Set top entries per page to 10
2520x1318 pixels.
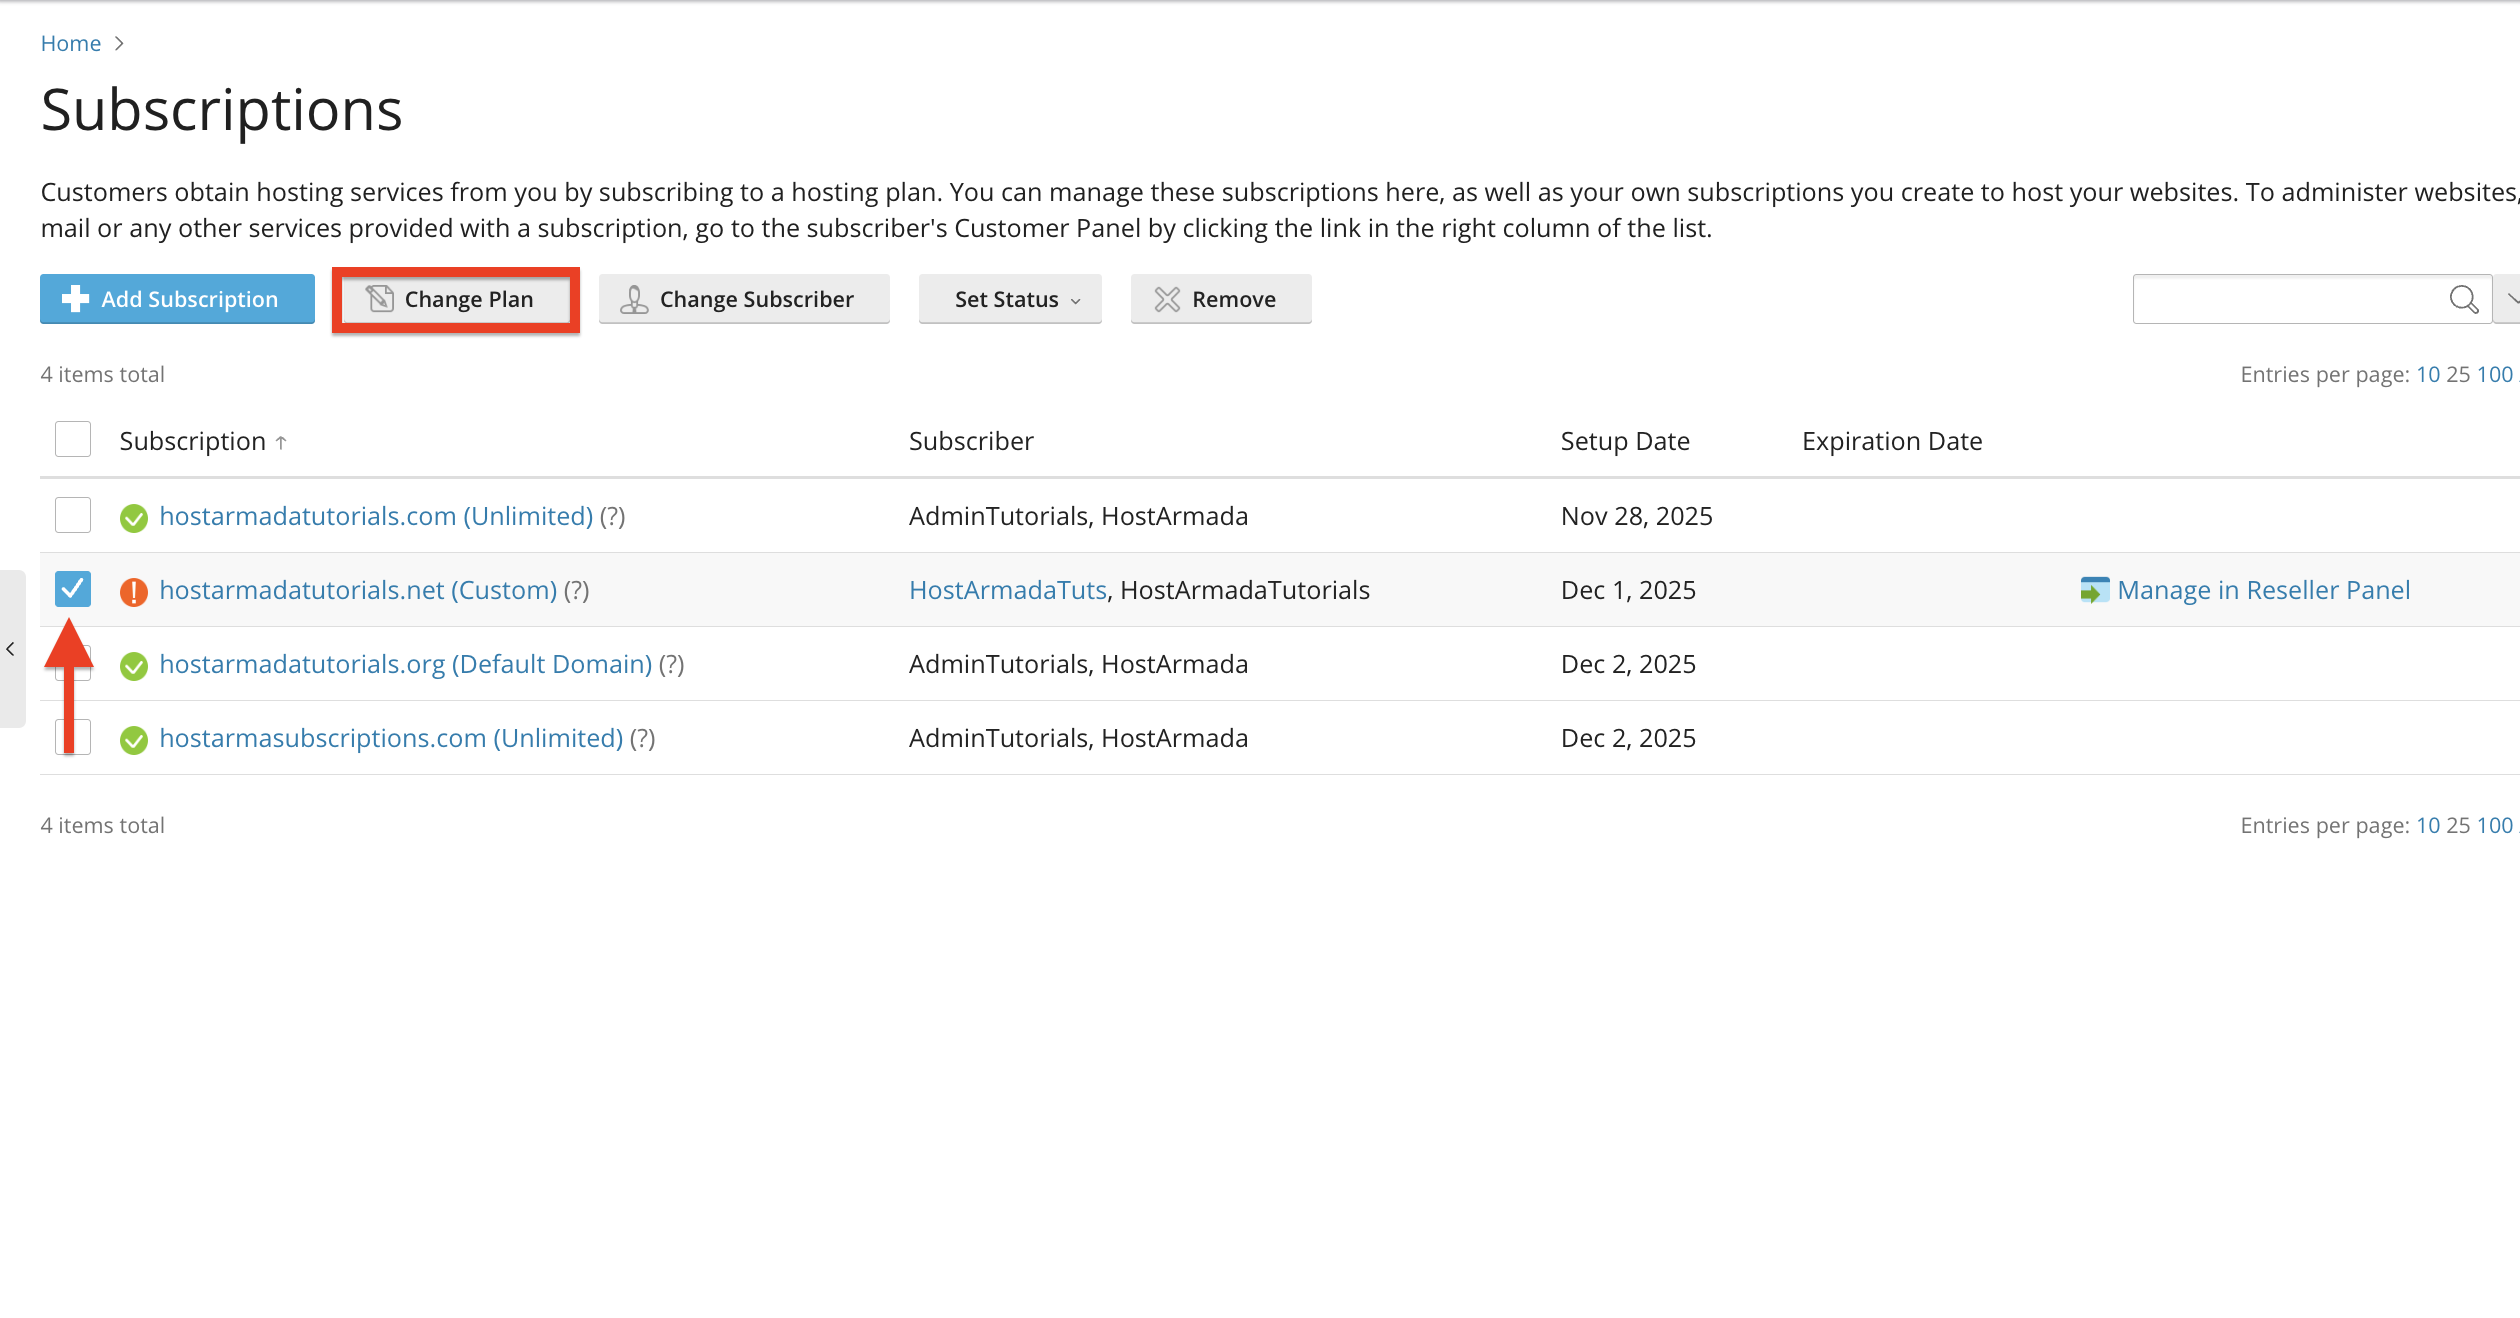coord(2428,374)
